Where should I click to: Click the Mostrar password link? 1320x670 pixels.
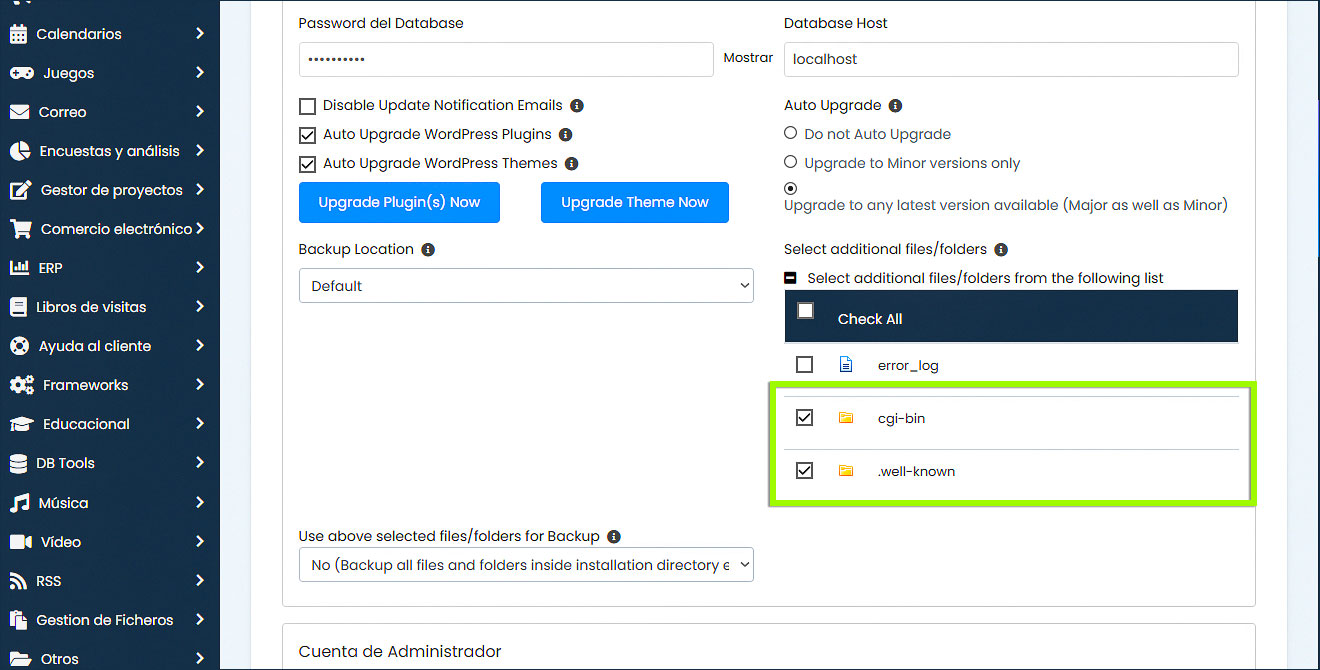(748, 58)
